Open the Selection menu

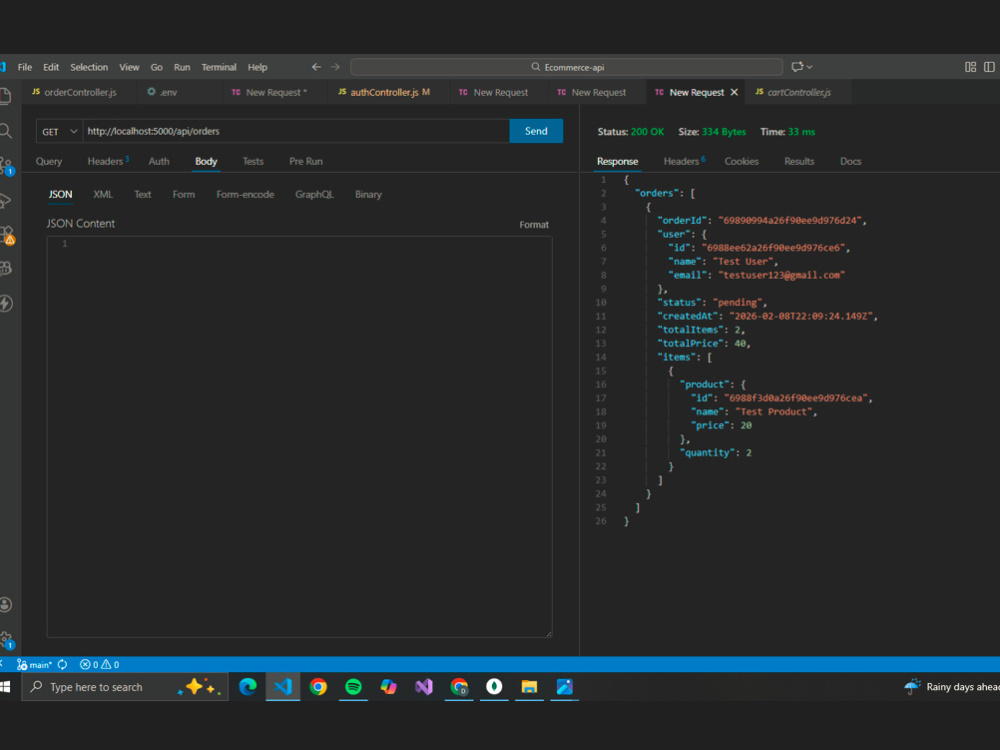(89, 67)
